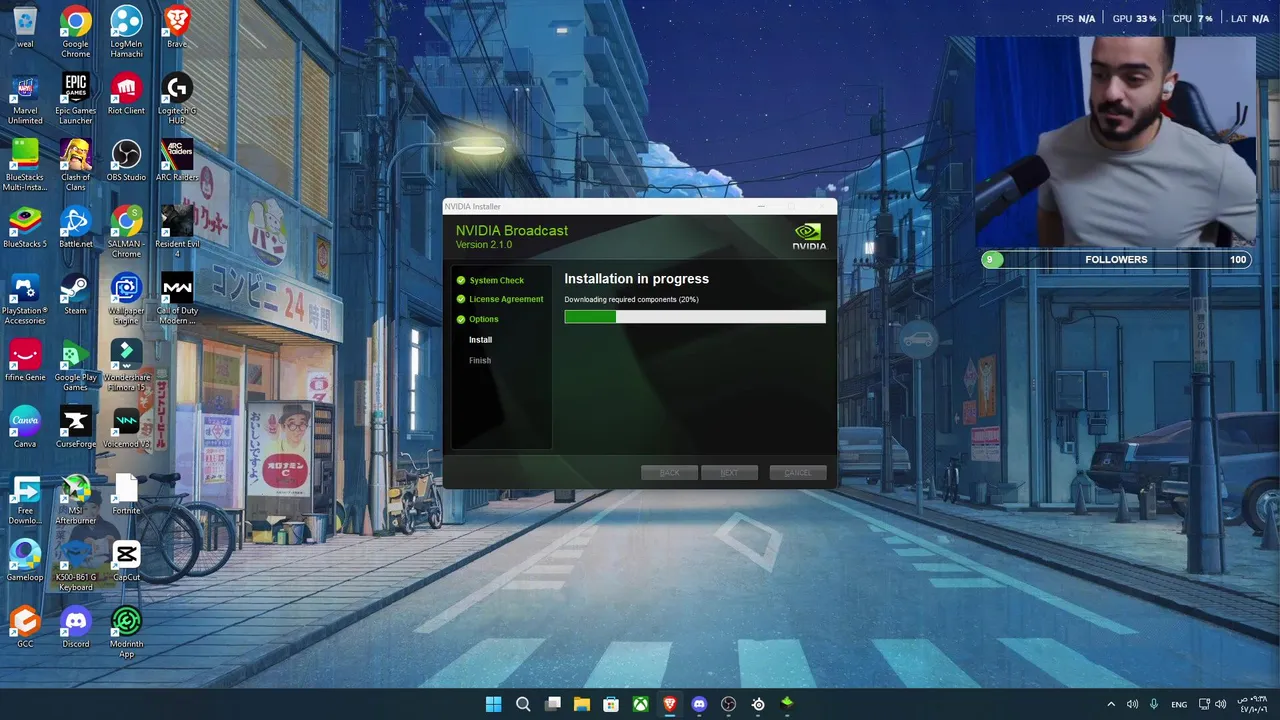
Task: Open the Resident Evil 4 shortcut
Action: click(177, 232)
